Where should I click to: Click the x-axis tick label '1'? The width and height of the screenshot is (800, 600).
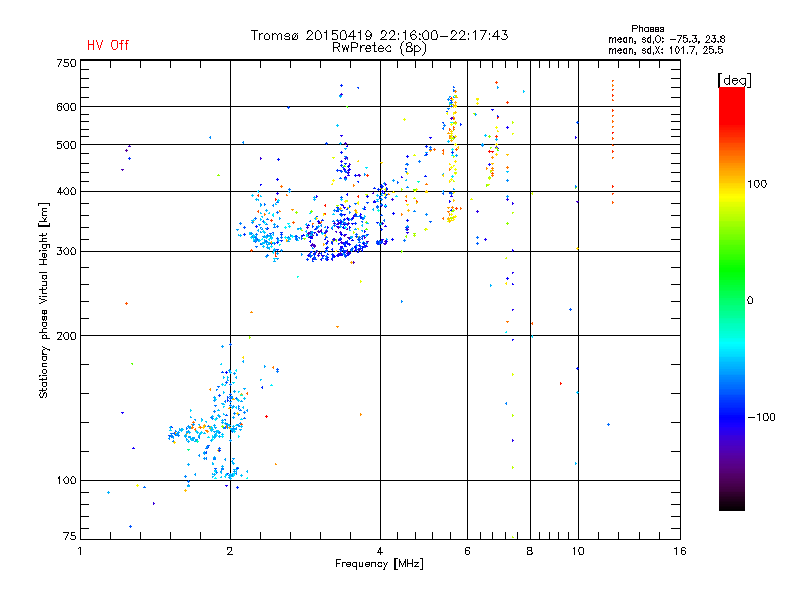point(80,551)
